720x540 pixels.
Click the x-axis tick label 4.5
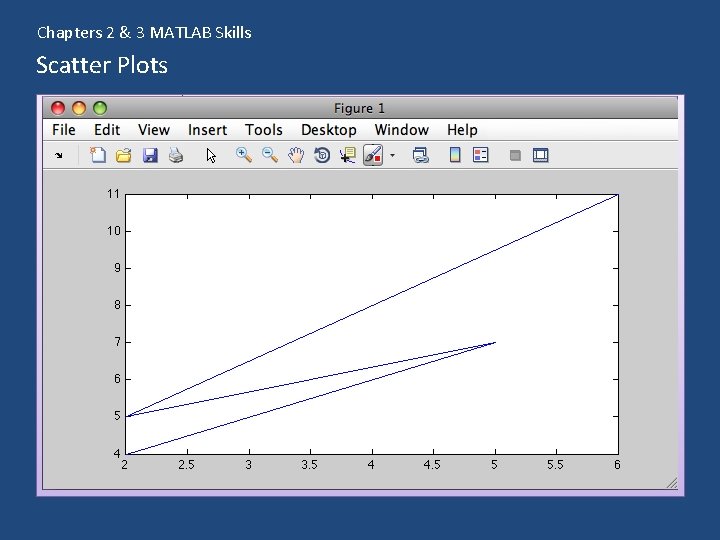[432, 465]
